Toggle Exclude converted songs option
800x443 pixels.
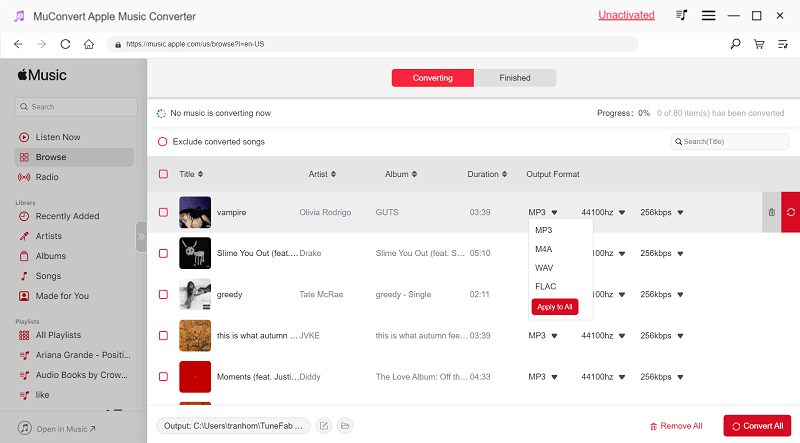[x=162, y=142]
